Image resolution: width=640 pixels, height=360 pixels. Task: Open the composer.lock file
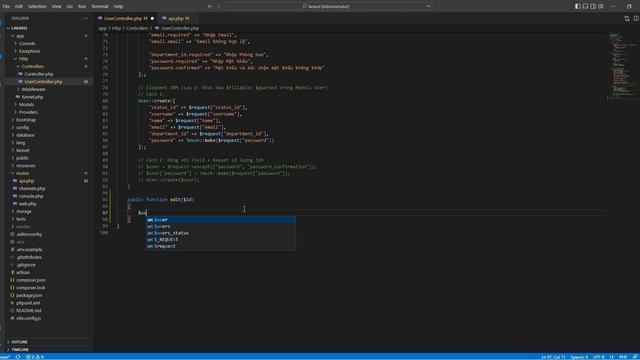pyautogui.click(x=30, y=288)
